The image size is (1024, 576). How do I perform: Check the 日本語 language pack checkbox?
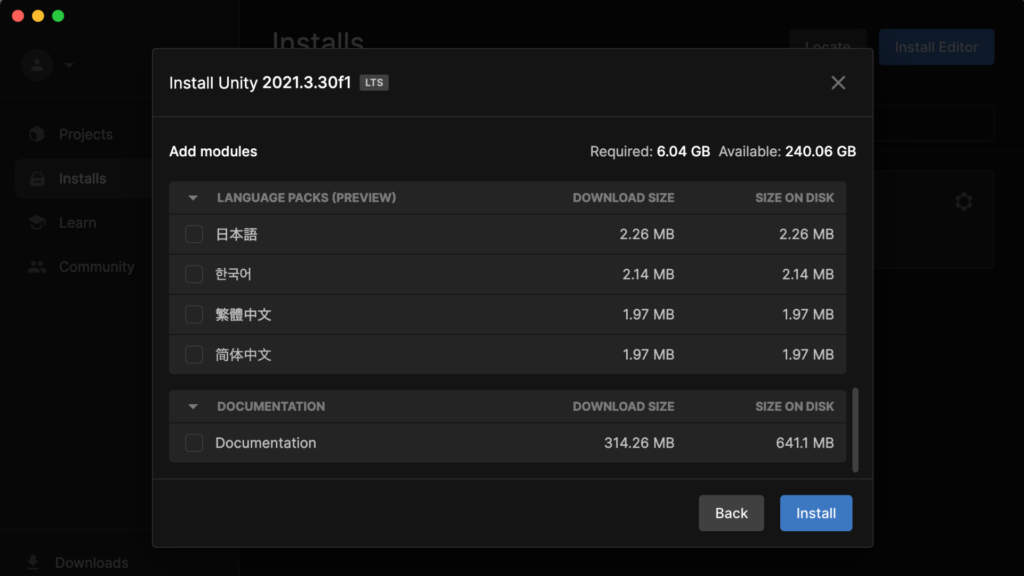[x=194, y=234]
